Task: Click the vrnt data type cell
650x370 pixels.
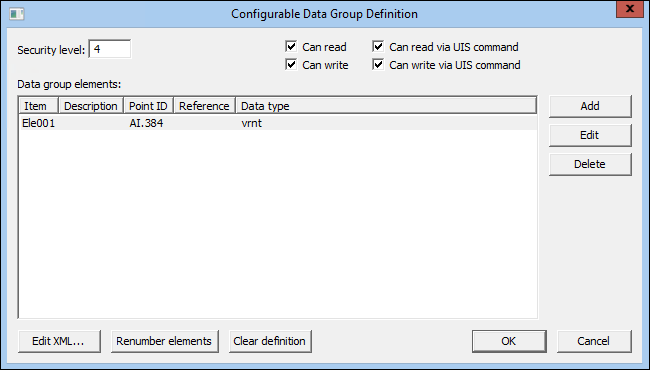Action: 252,123
